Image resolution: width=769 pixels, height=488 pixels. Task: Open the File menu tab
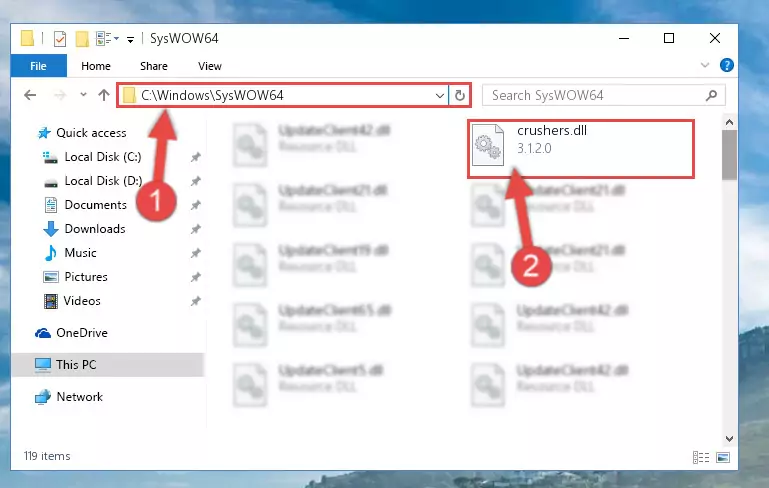pyautogui.click(x=38, y=66)
